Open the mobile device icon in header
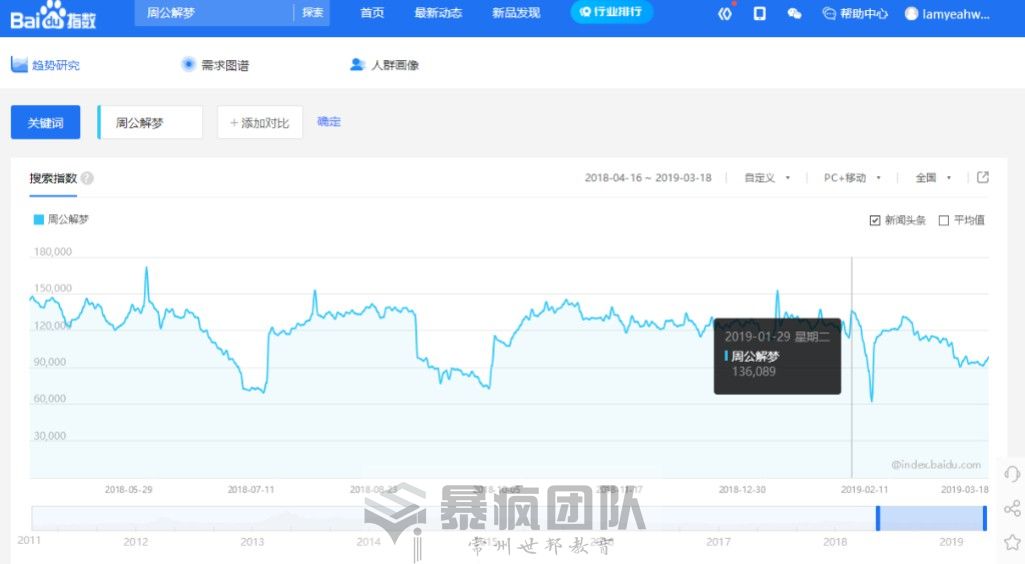Screen dimensions: 1025x564 coord(760,14)
